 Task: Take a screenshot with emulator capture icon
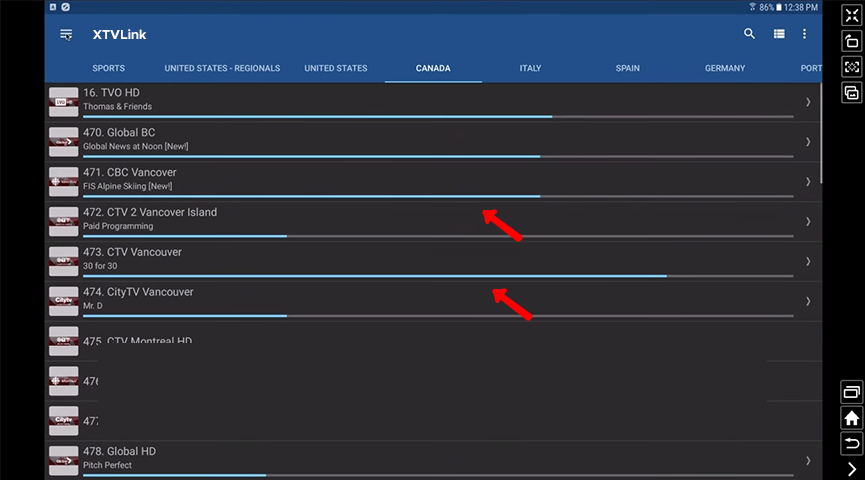click(x=852, y=67)
